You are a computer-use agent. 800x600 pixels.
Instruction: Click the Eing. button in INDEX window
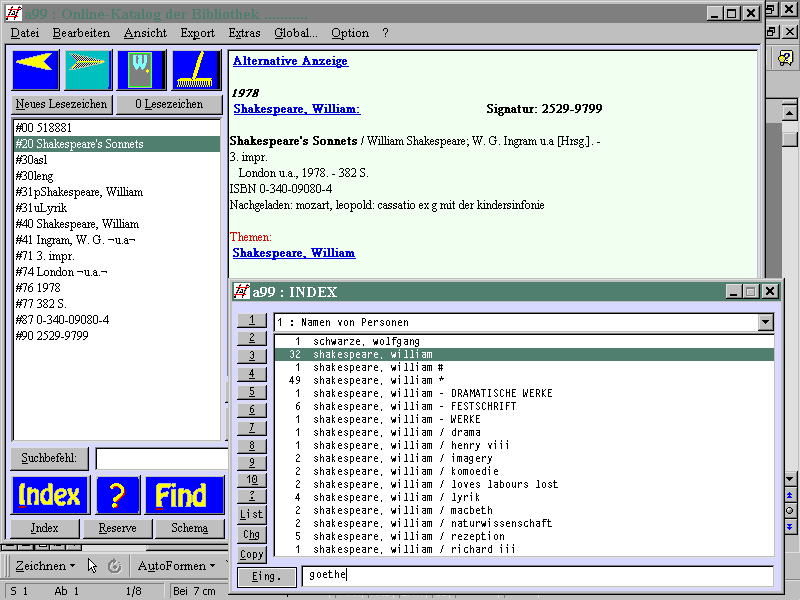pyautogui.click(x=266, y=577)
